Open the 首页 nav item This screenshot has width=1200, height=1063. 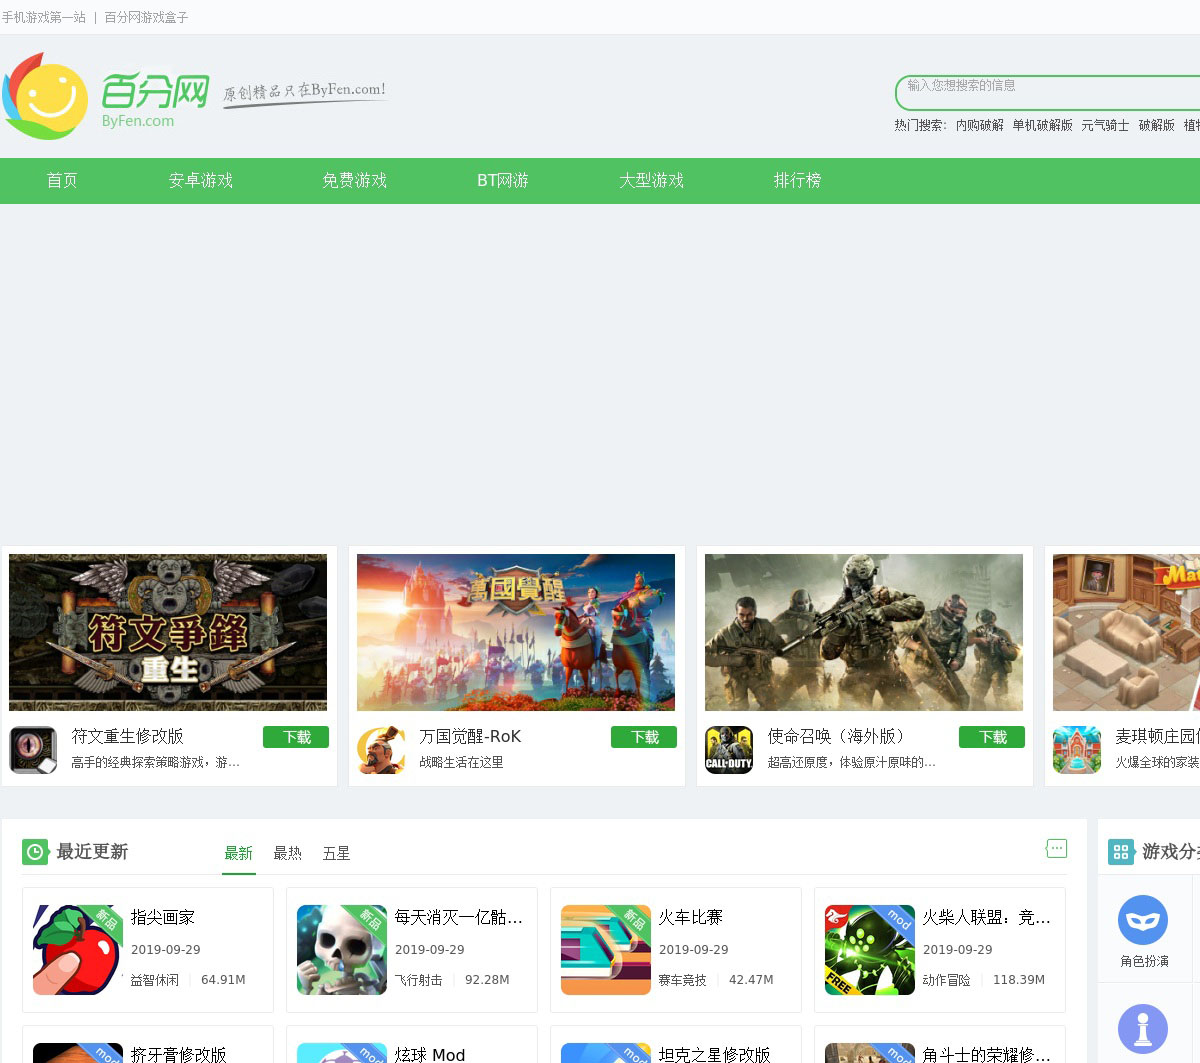tap(62, 181)
